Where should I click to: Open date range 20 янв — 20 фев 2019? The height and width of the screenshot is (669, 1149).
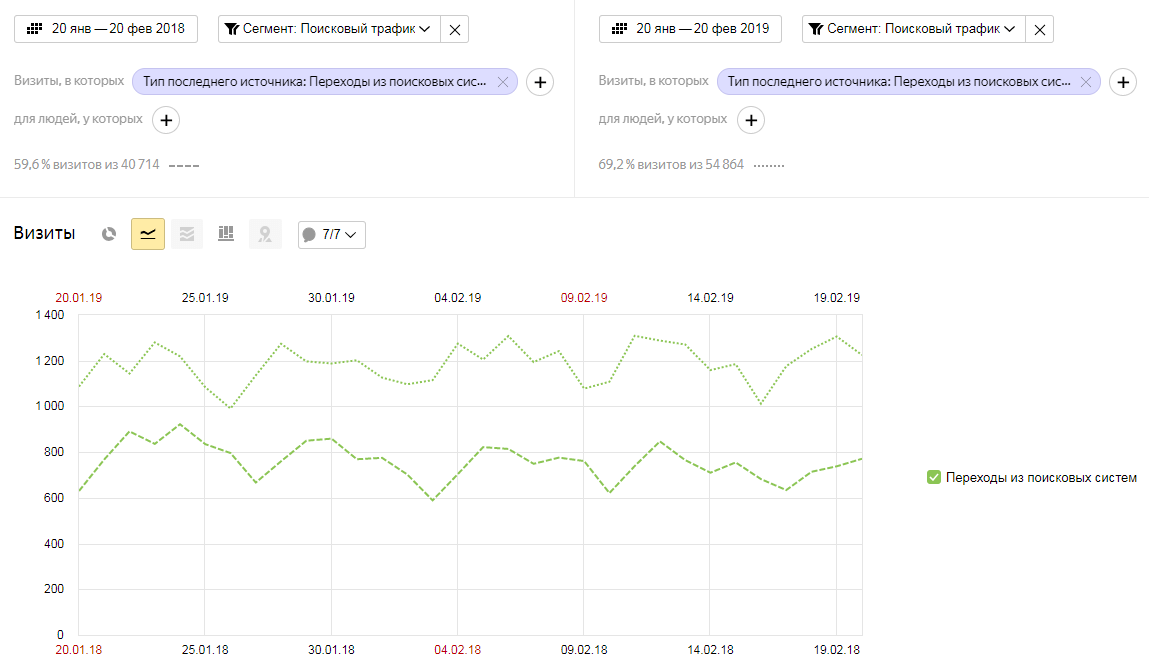click(690, 29)
